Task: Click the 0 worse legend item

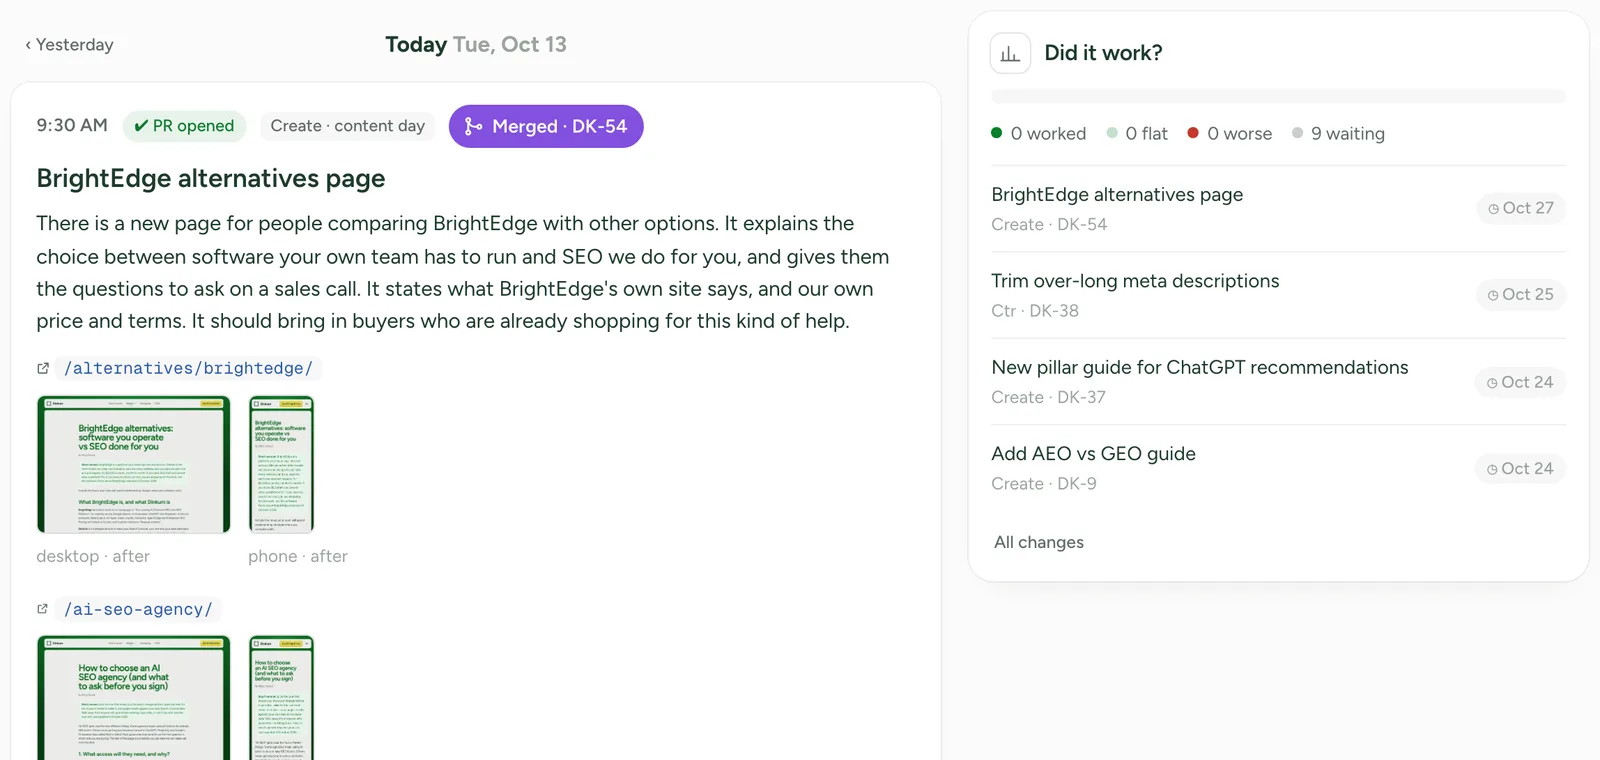Action: pyautogui.click(x=1229, y=133)
